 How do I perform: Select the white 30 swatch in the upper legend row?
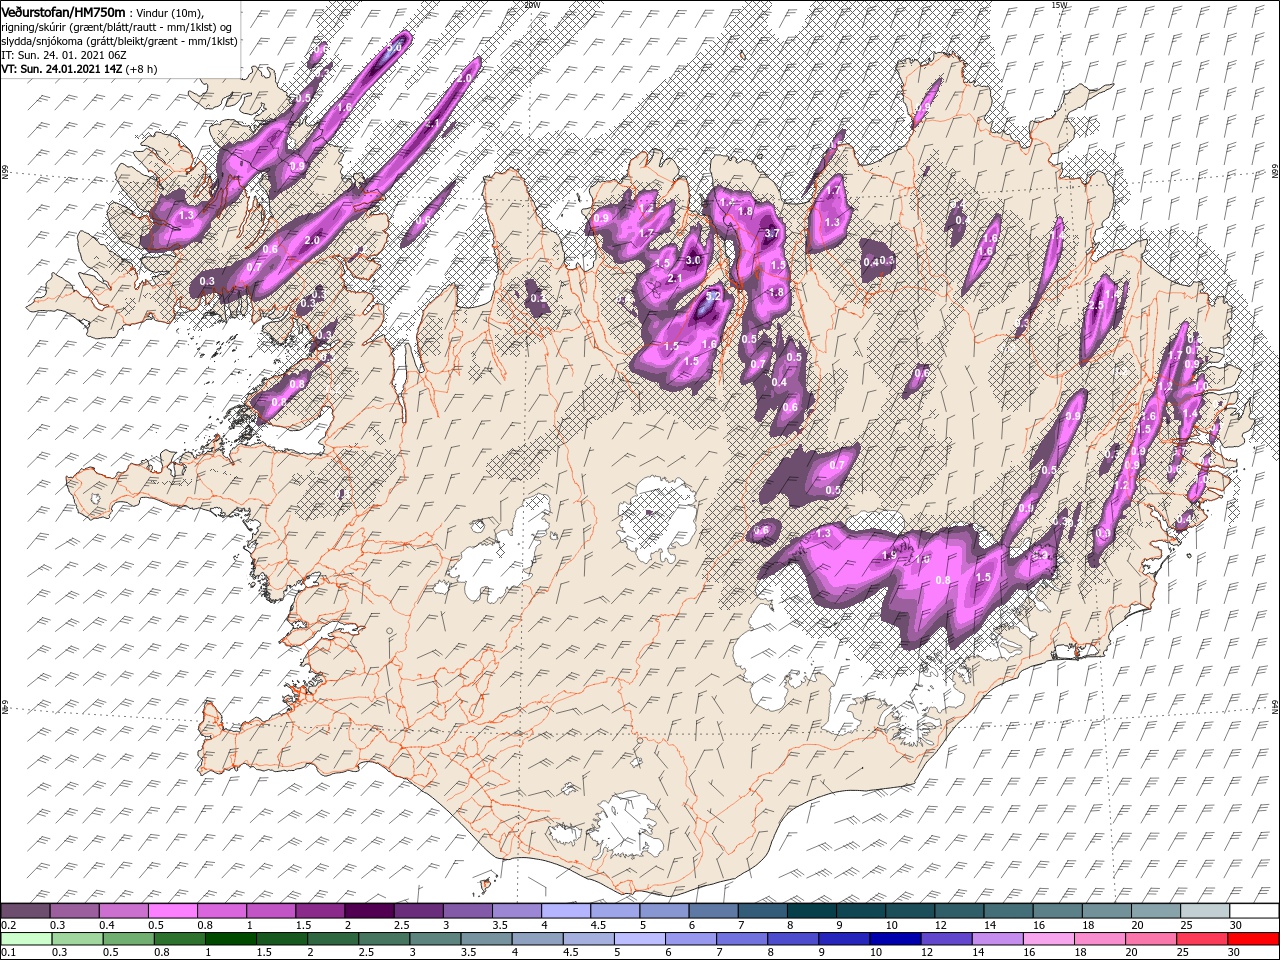pos(1254,911)
